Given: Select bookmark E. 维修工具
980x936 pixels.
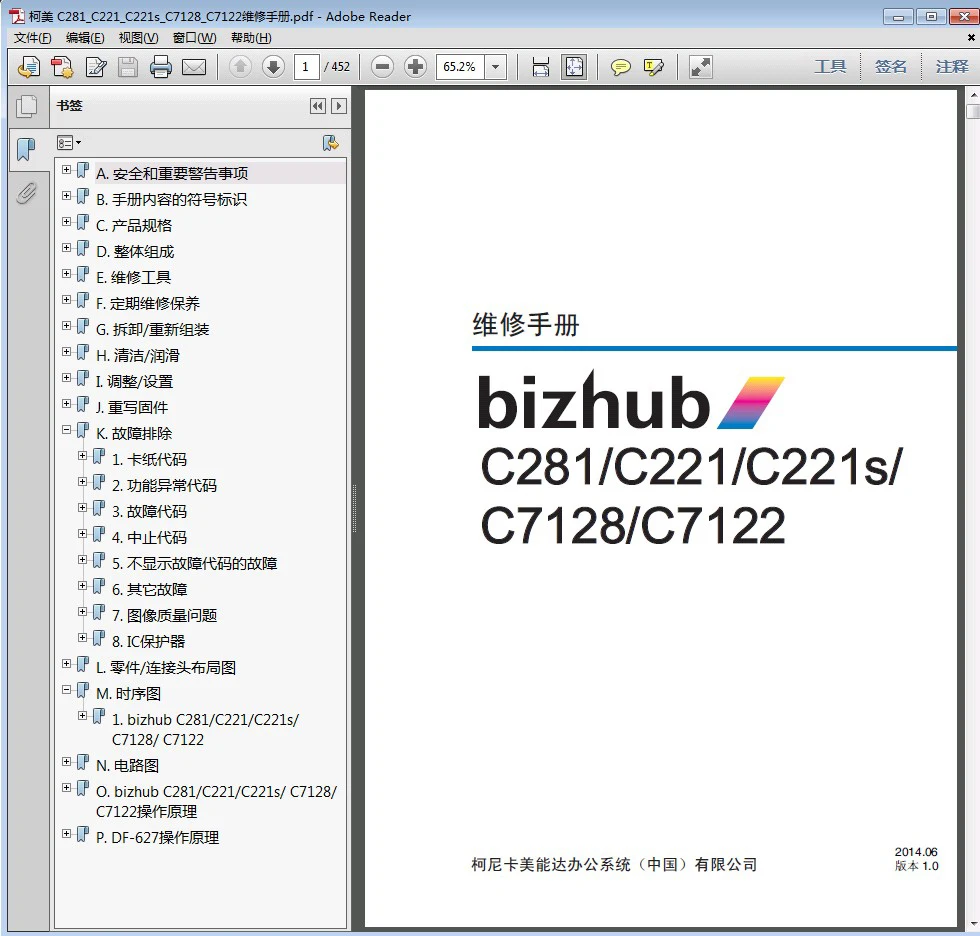Looking at the screenshot, I should pyautogui.click(x=133, y=277).
